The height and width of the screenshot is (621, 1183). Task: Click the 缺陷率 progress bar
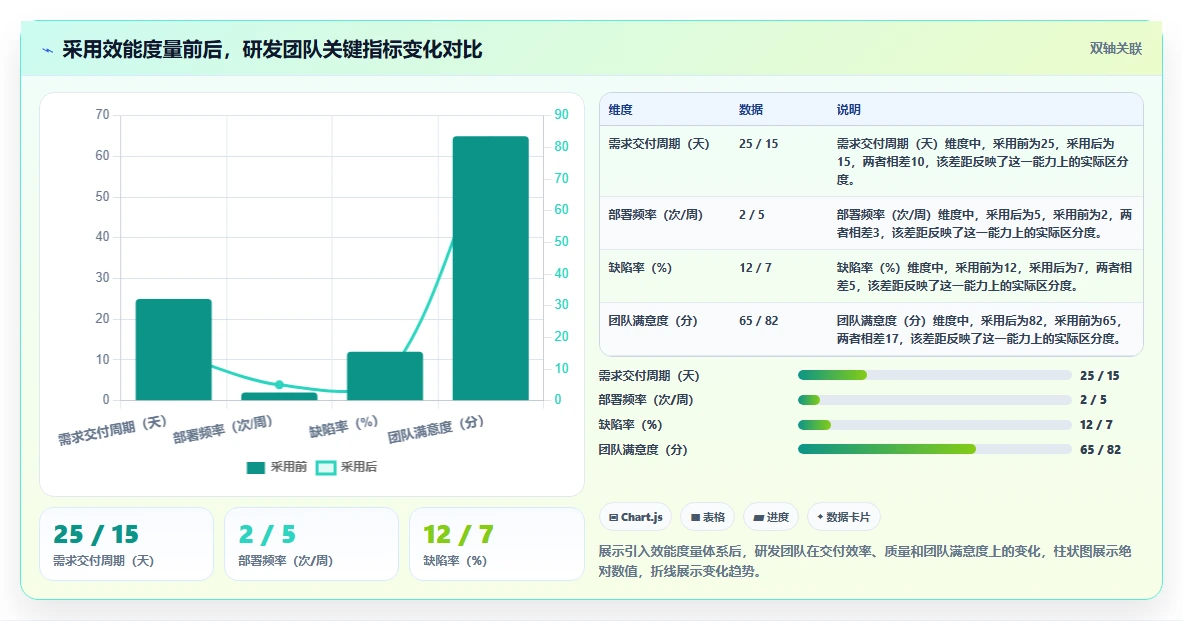point(935,425)
